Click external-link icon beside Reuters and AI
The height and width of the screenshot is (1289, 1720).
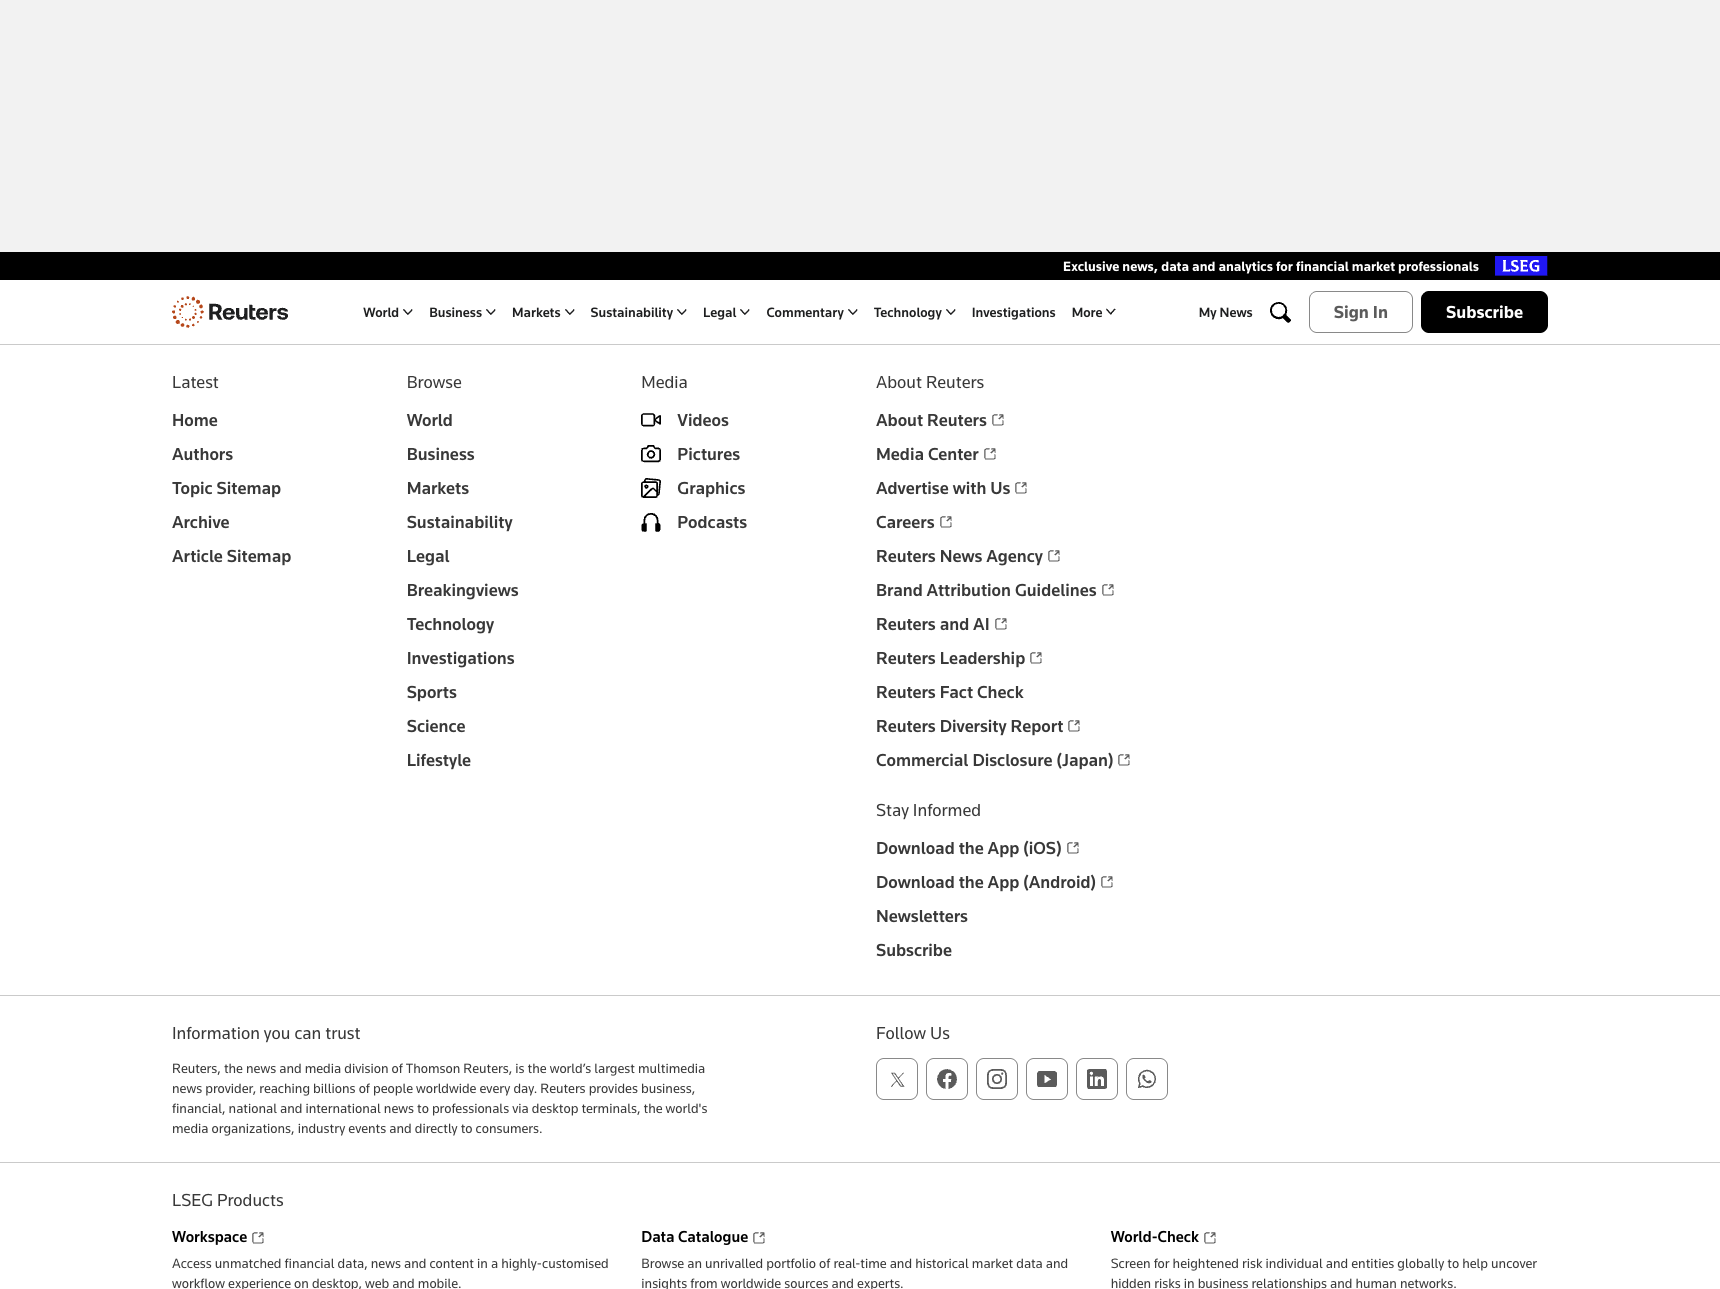(1001, 624)
